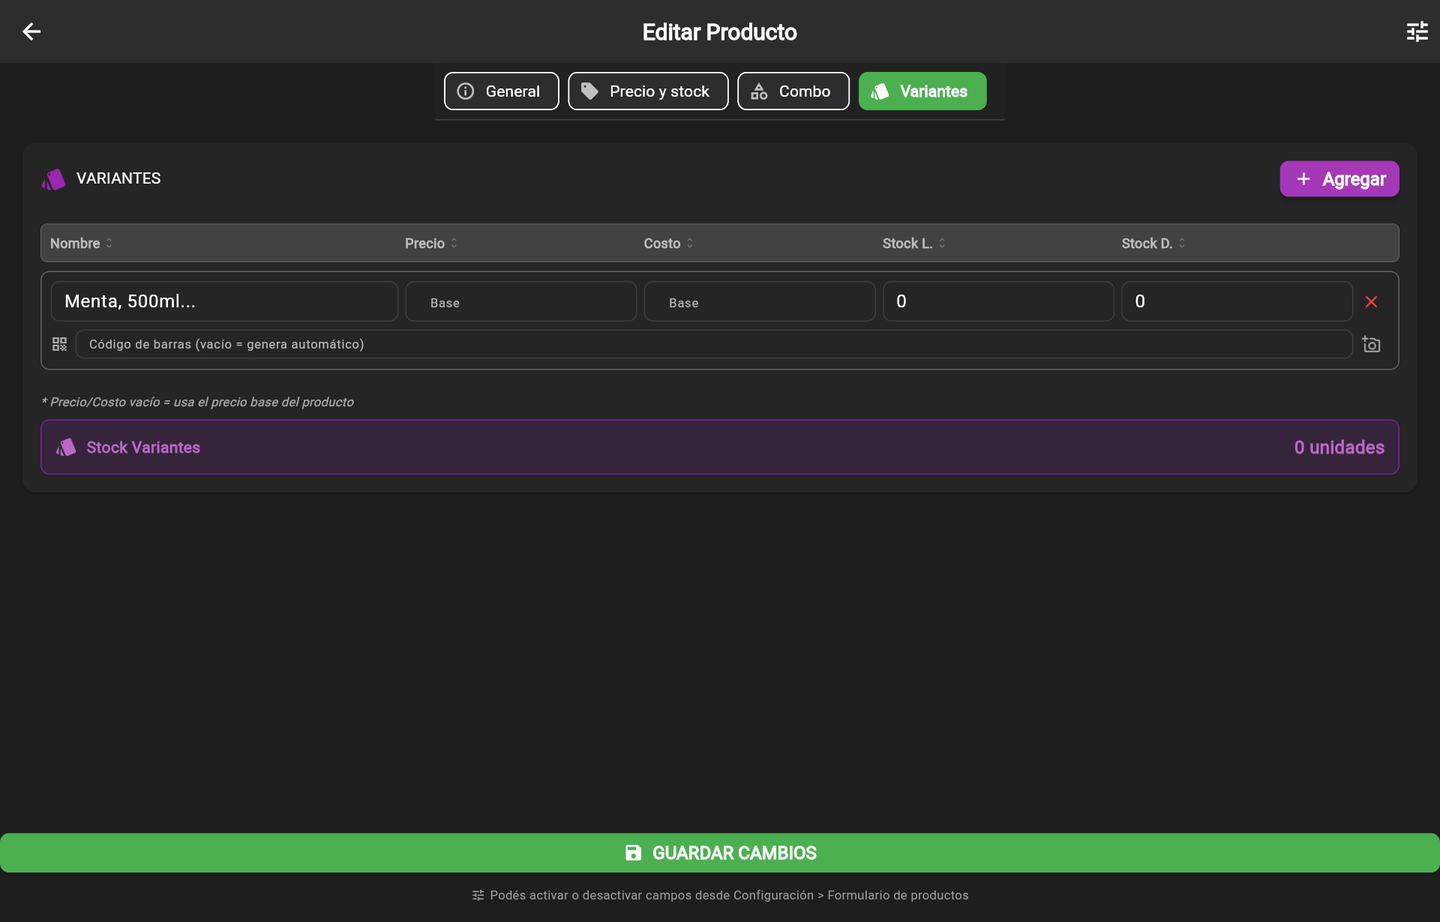Click the Código de barras field
This screenshot has height=922, width=1440.
click(714, 344)
